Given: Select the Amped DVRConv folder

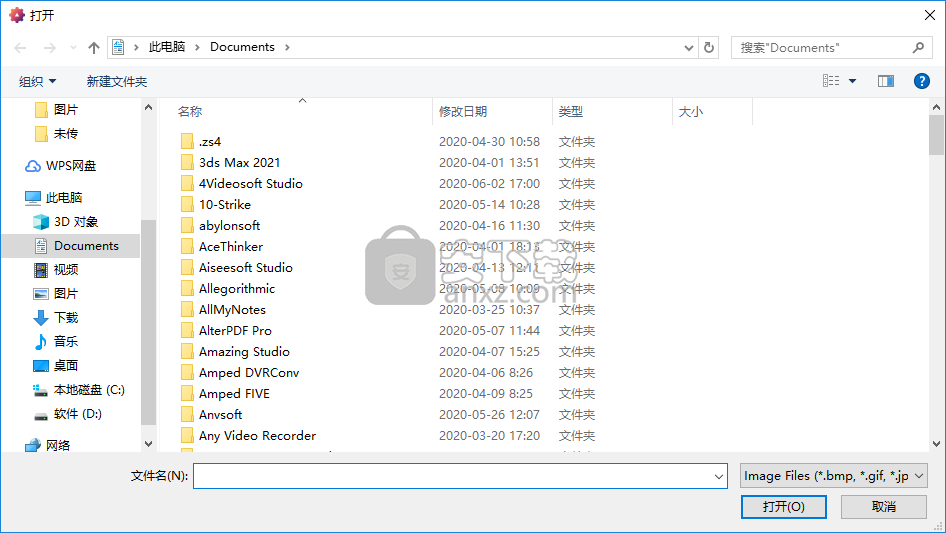Looking at the screenshot, I should coord(240,372).
